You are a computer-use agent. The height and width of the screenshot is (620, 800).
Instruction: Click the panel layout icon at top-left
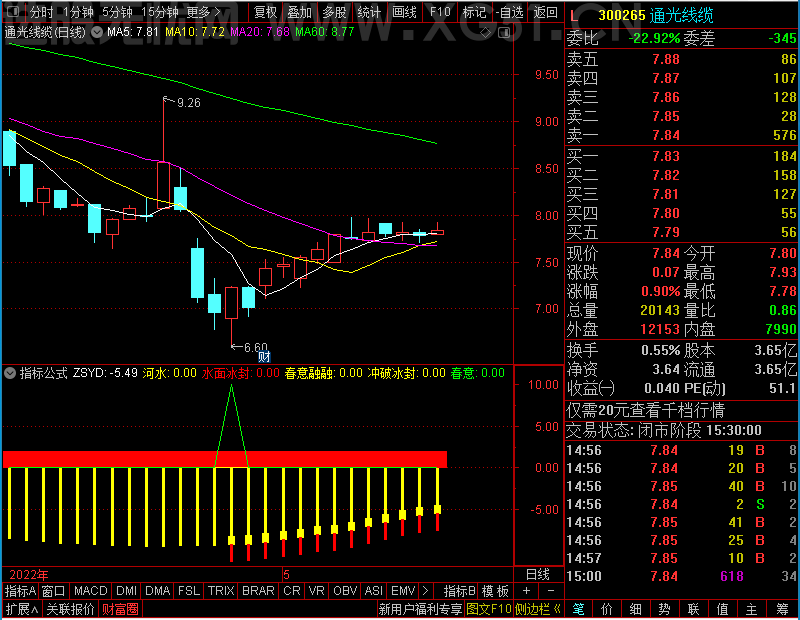[x=13, y=11]
